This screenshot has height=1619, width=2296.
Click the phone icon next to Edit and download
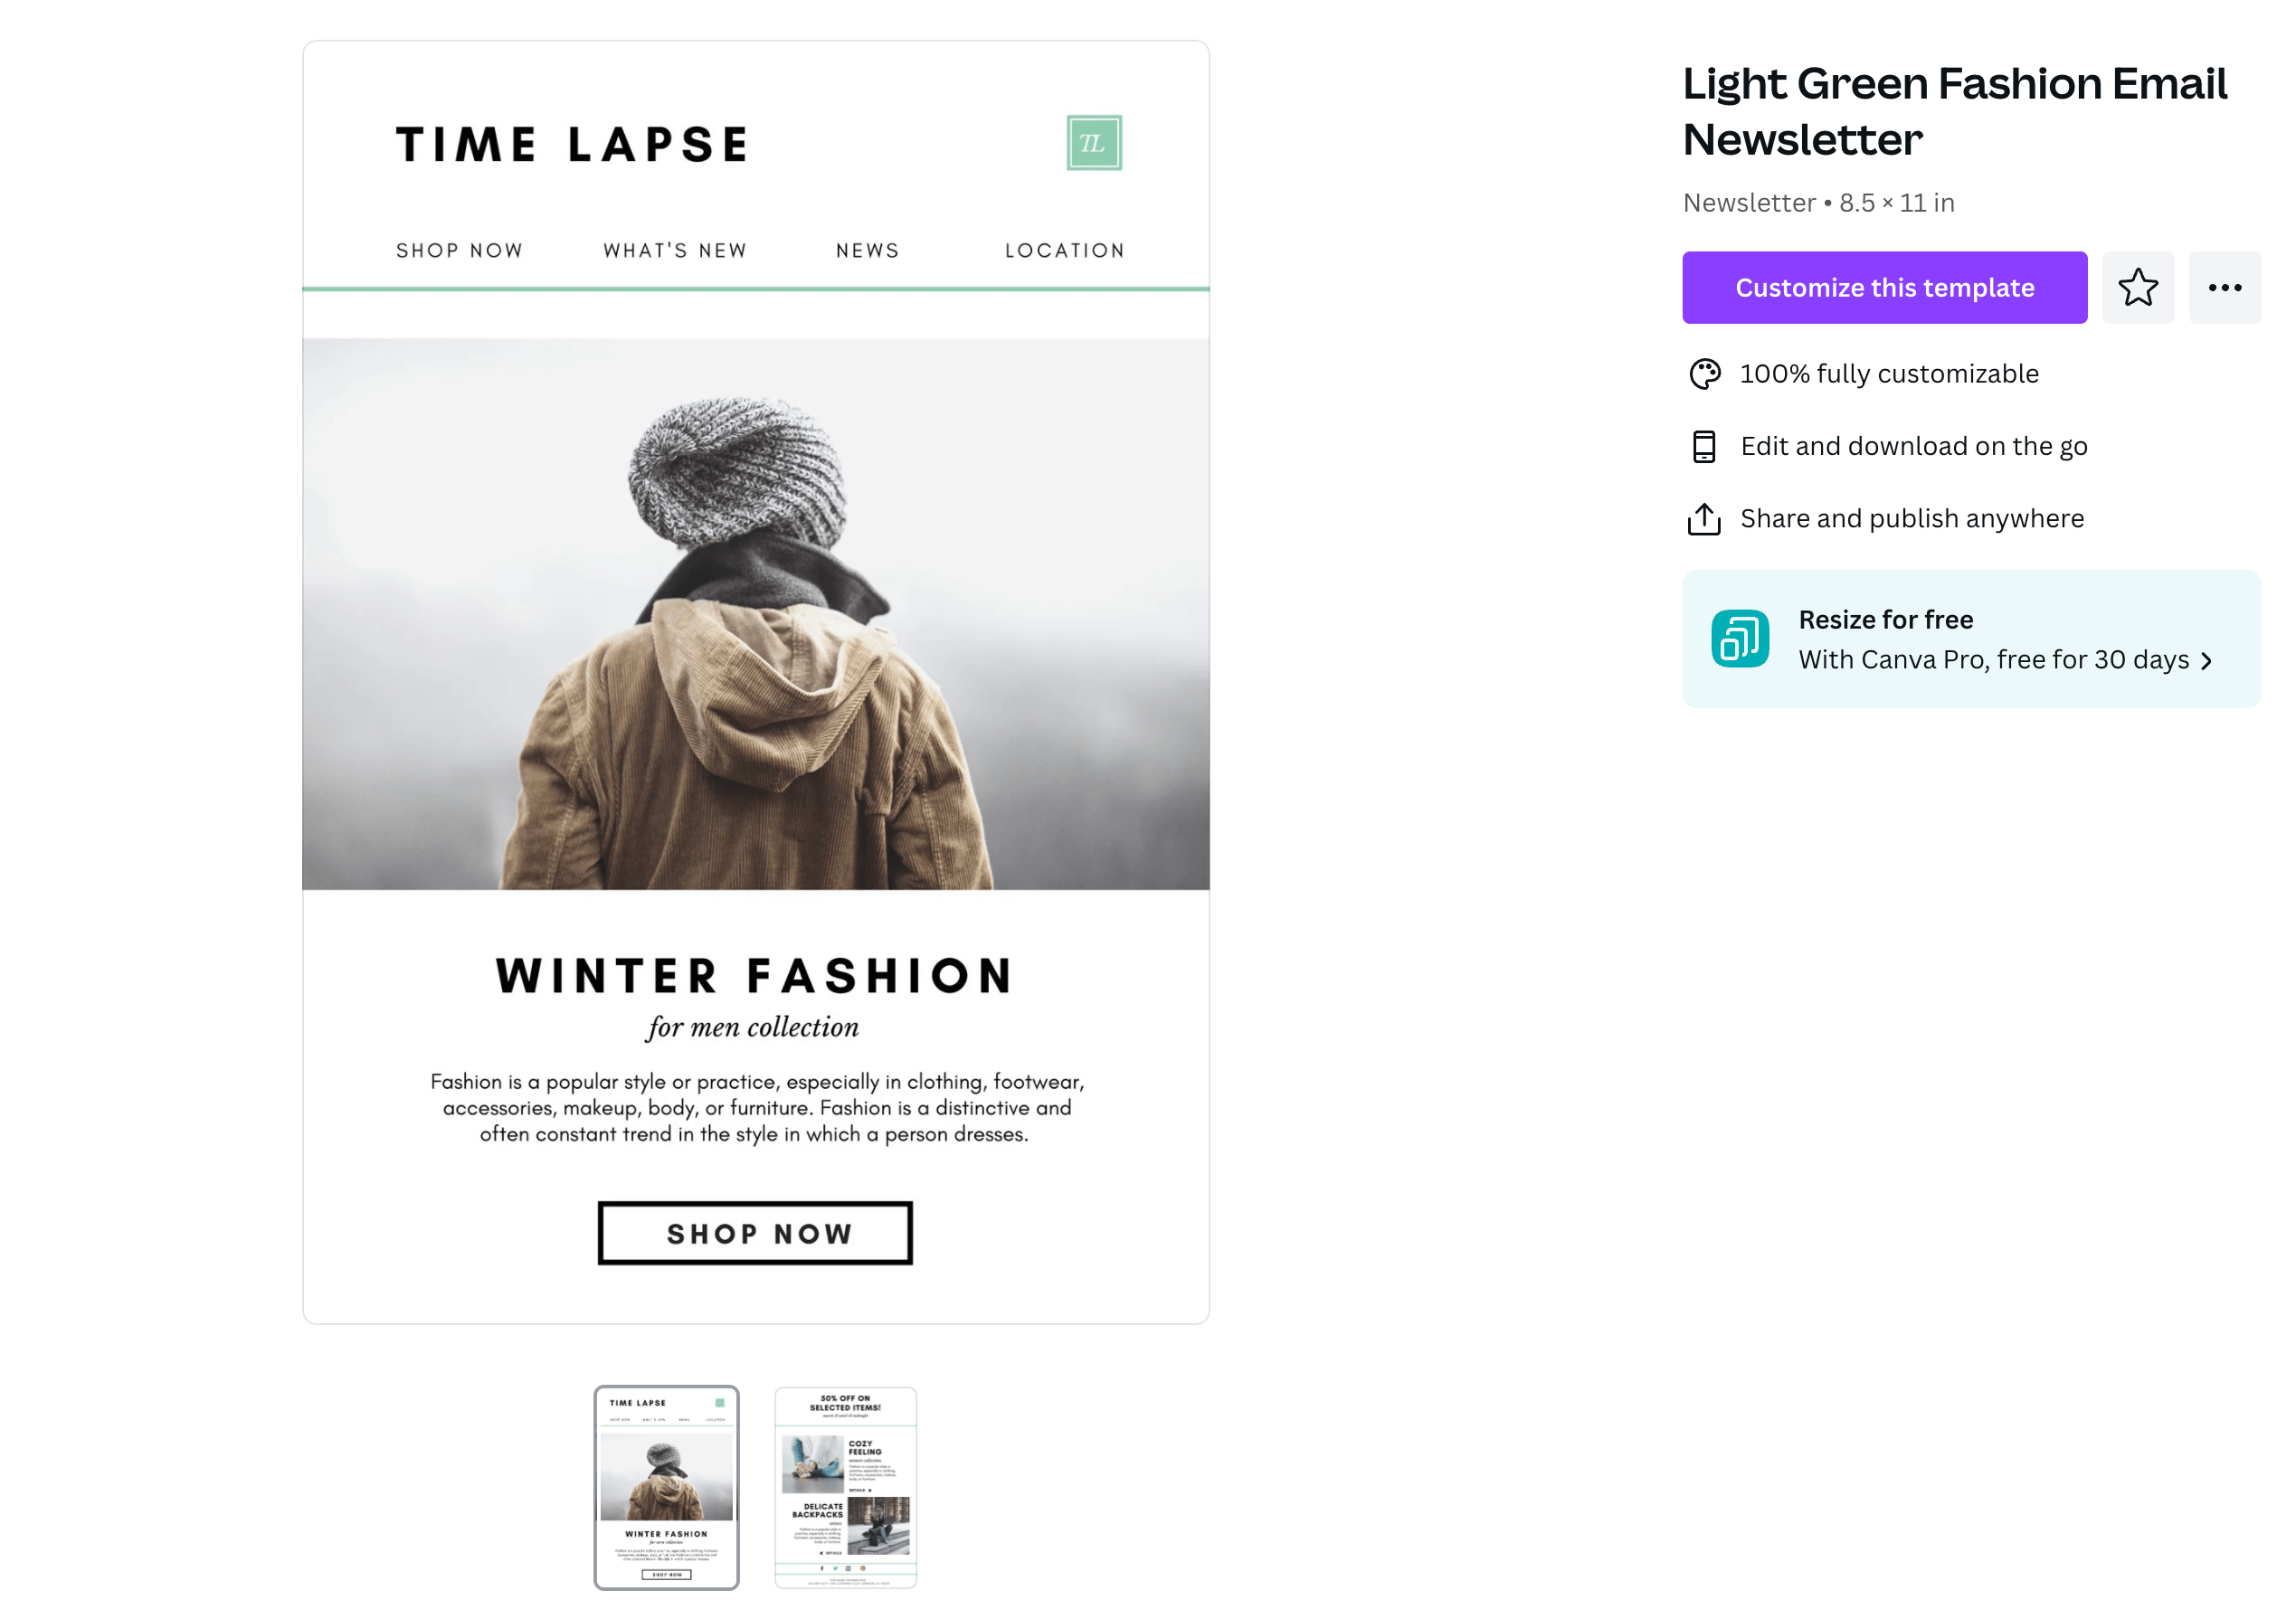pos(1704,446)
